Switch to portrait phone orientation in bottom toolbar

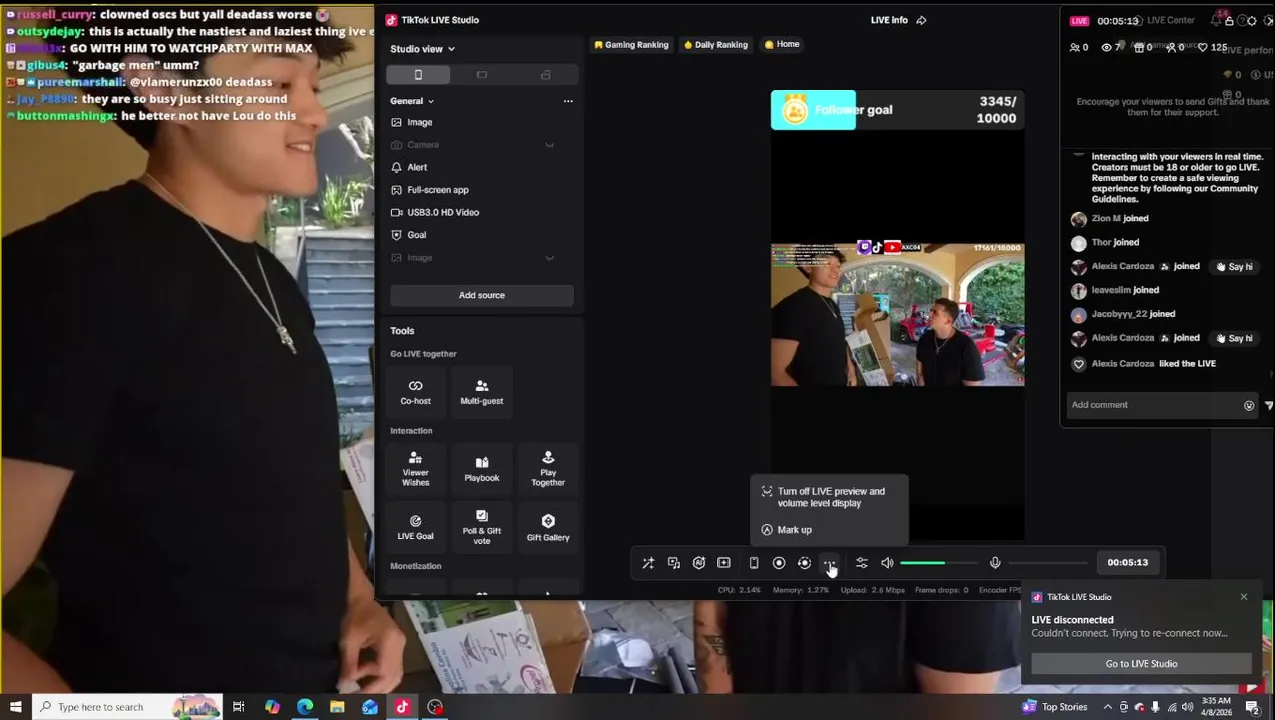coord(754,563)
